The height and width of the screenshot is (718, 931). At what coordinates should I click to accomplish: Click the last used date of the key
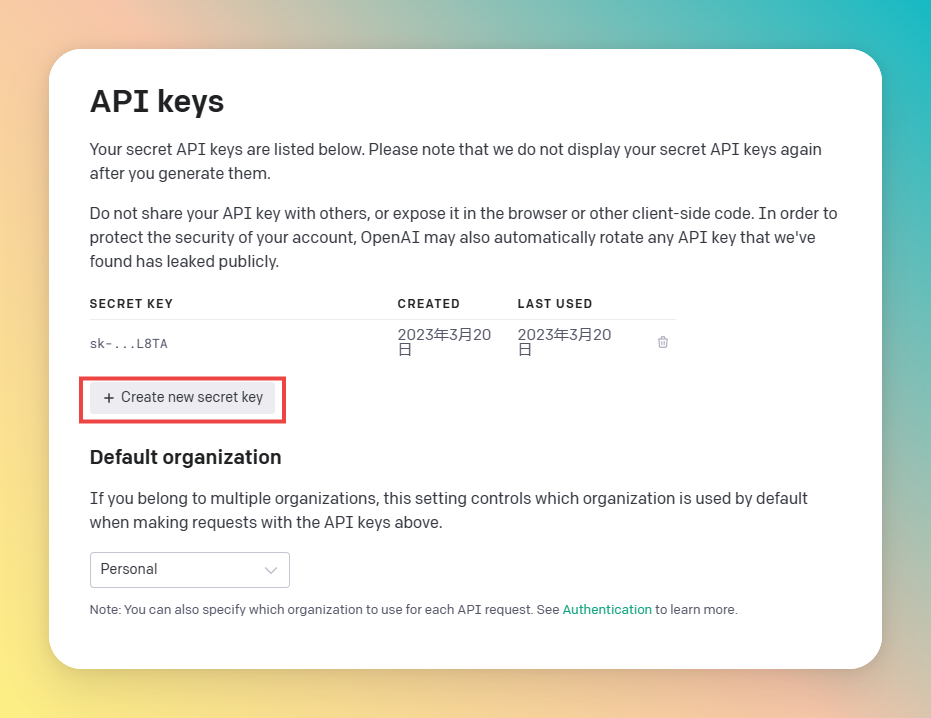pyautogui.click(x=564, y=342)
